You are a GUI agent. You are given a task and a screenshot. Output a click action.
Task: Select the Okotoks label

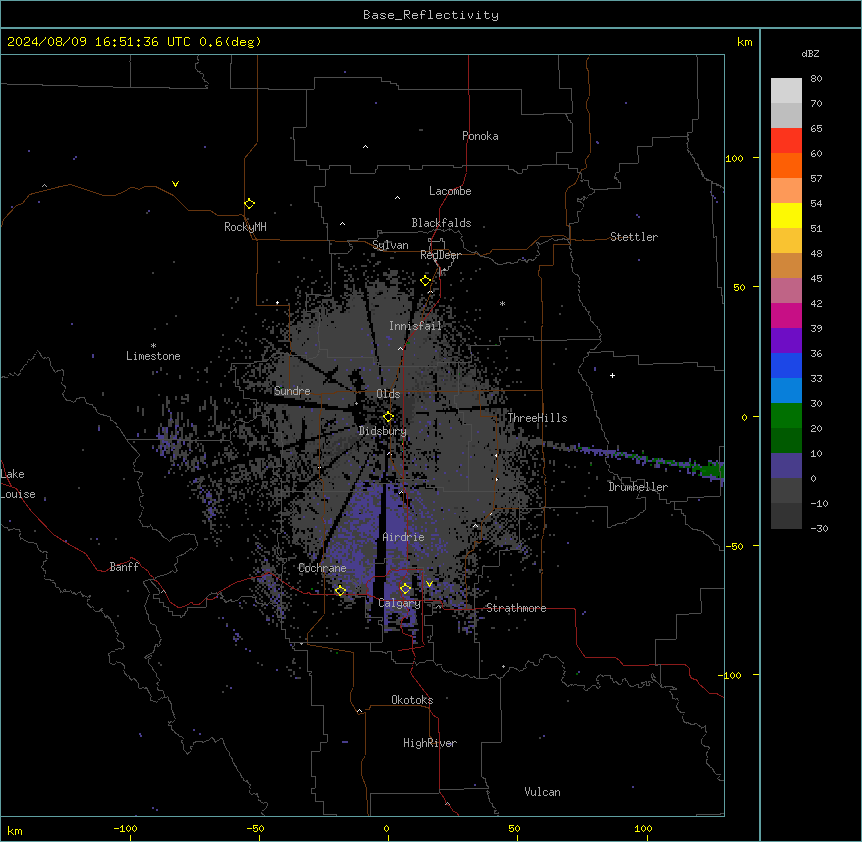click(412, 700)
